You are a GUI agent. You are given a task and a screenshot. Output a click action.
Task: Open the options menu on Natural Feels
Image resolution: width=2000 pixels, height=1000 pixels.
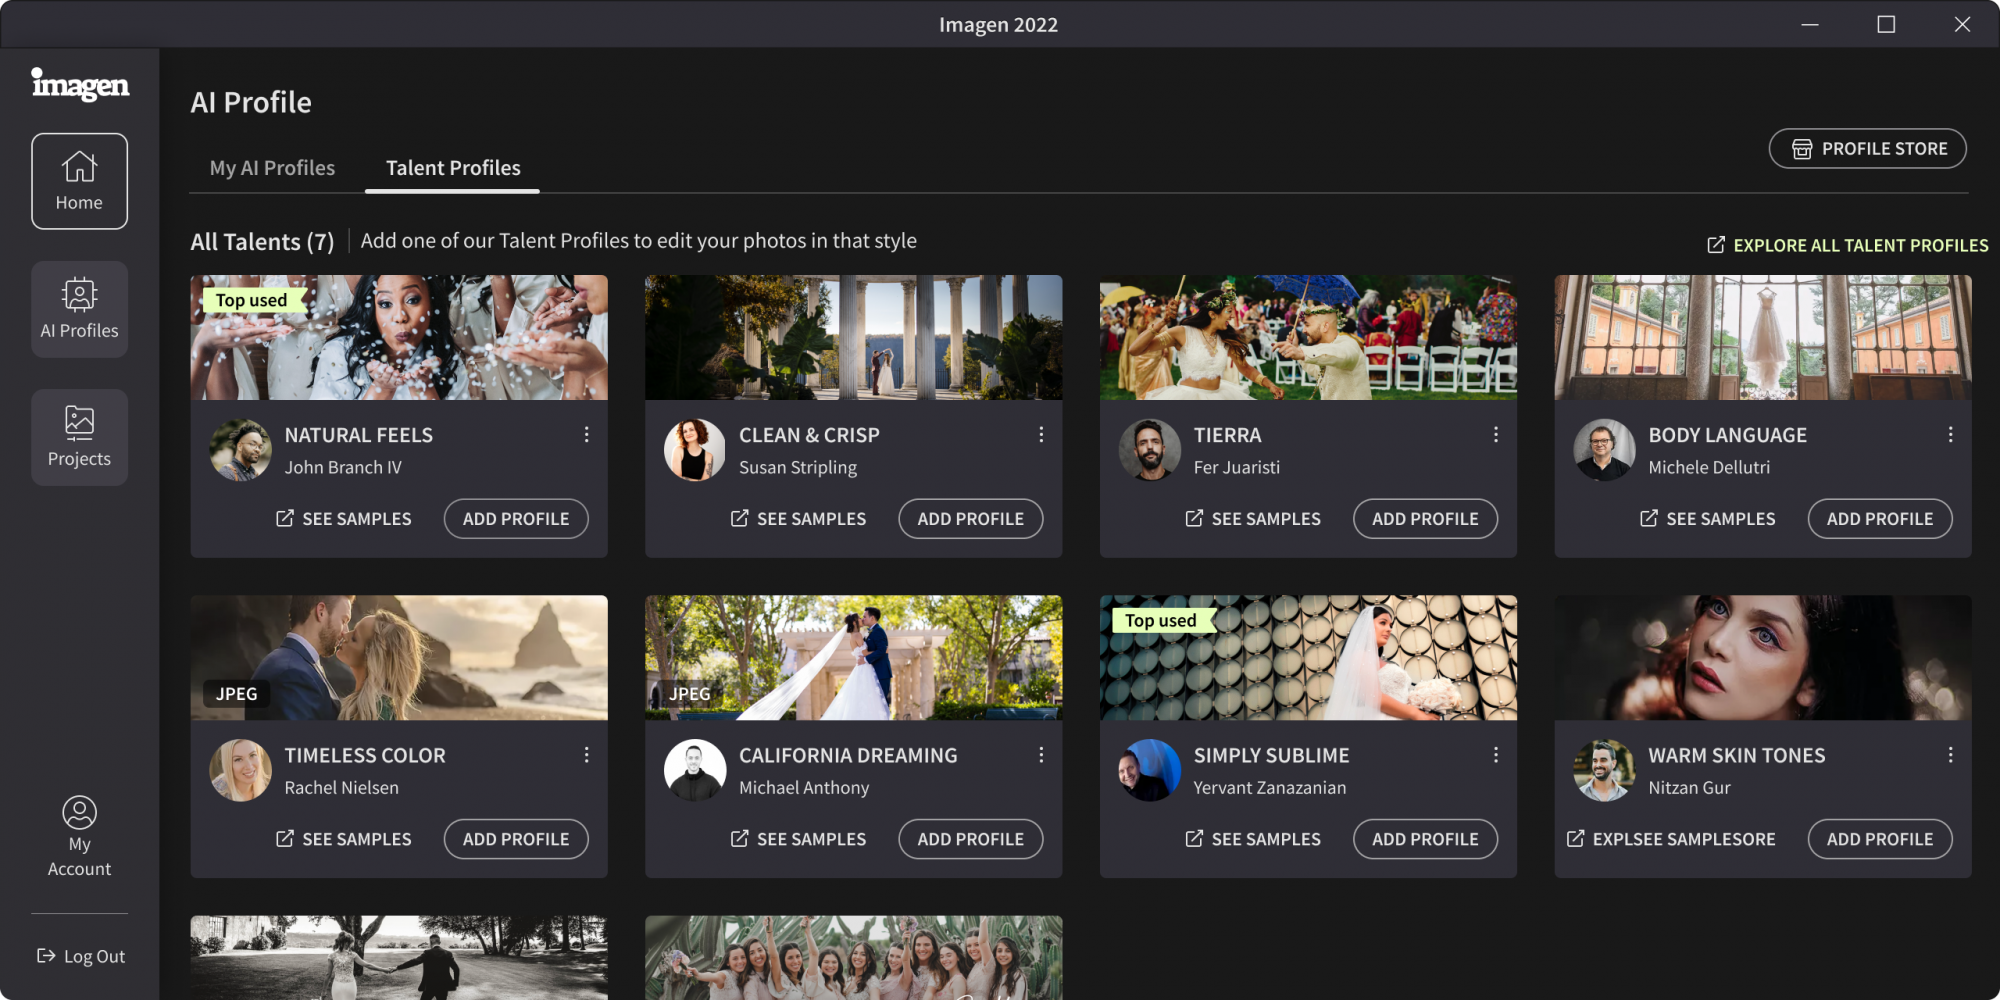coord(586,434)
